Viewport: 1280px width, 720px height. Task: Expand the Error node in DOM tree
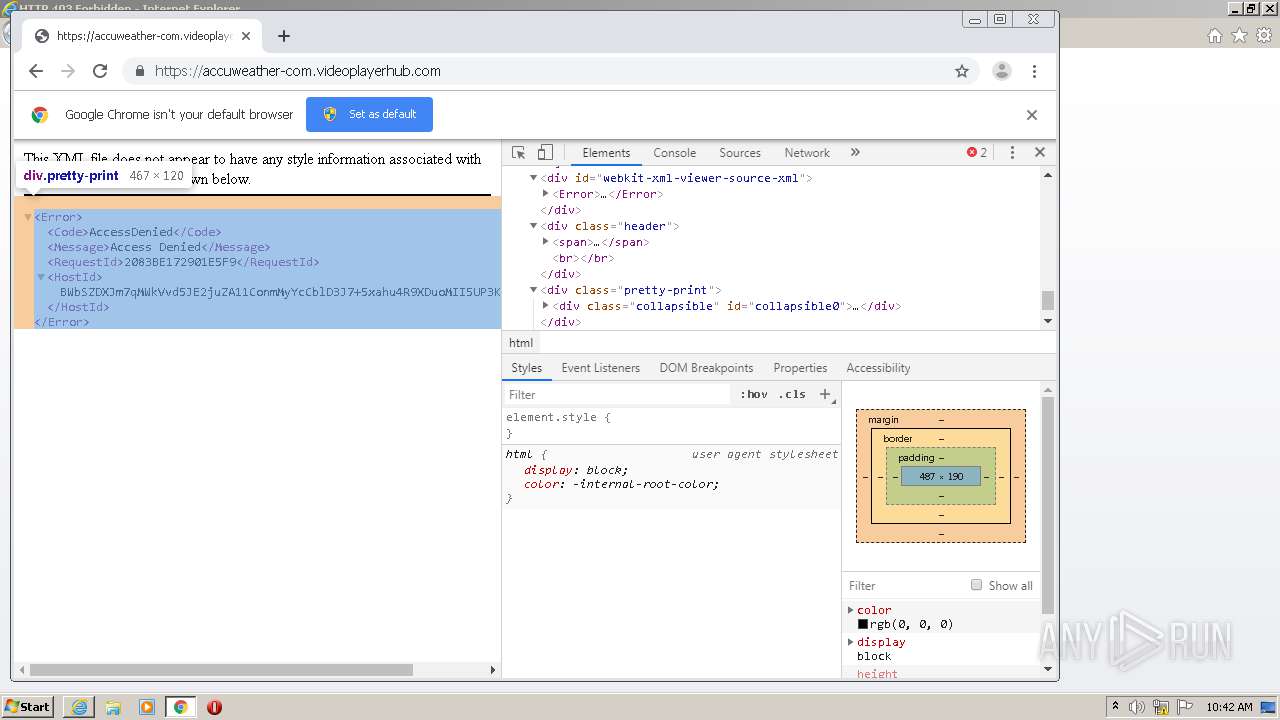(546, 194)
